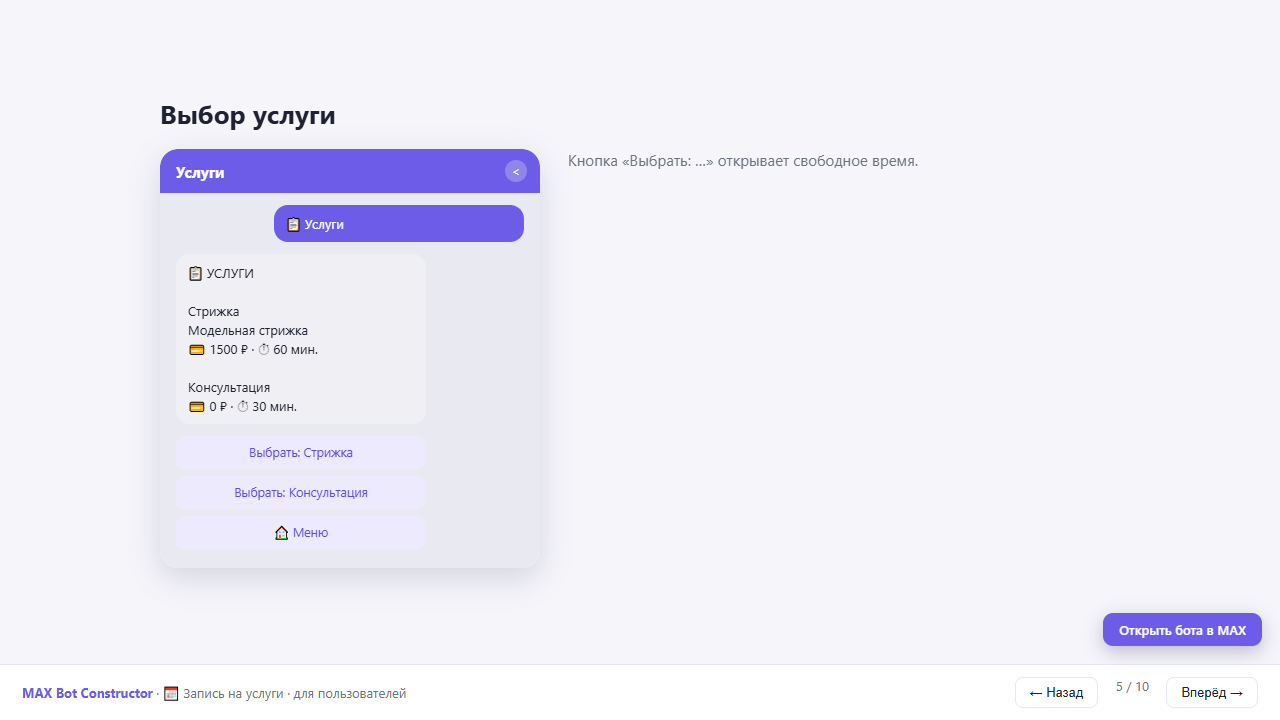Advance with the Вперёд → button
The width and height of the screenshot is (1280, 720).
point(1212,692)
